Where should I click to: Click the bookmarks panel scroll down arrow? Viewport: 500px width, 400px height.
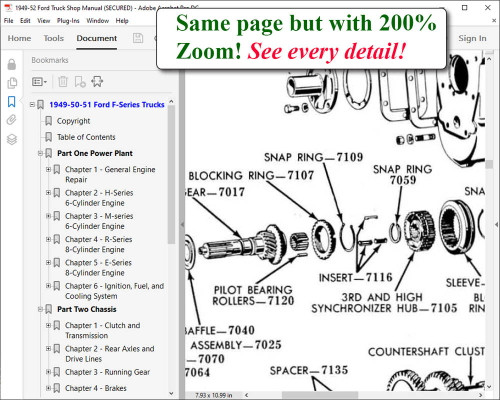(171, 393)
